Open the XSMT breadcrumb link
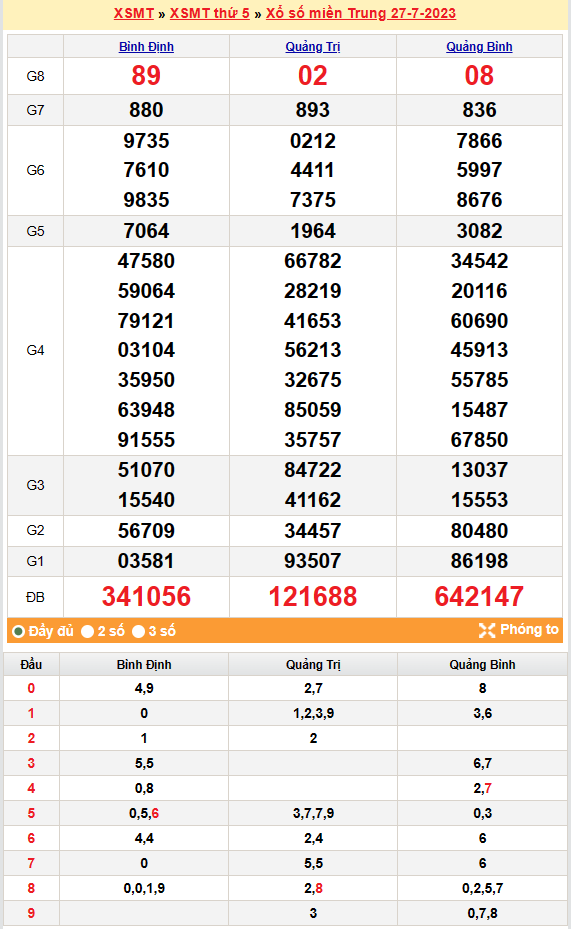Screen dimensions: 571x929 pyautogui.click(x=134, y=13)
